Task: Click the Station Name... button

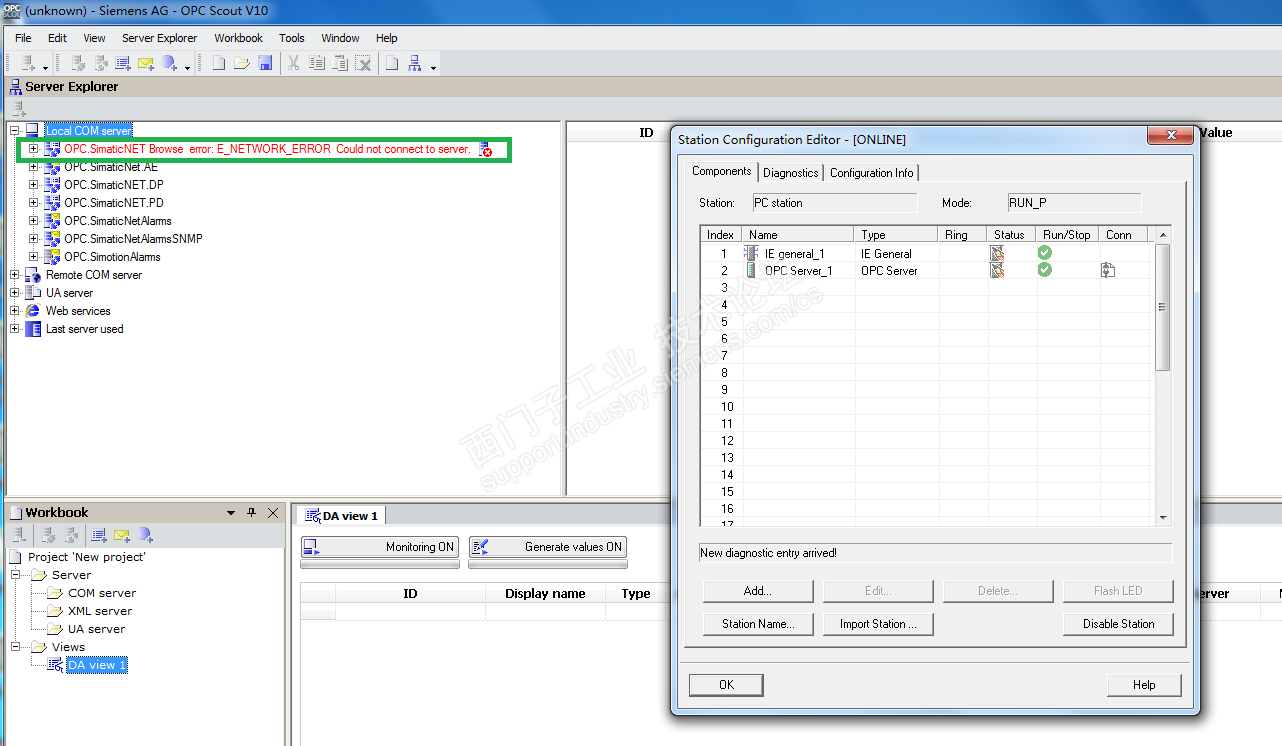Action: click(758, 624)
